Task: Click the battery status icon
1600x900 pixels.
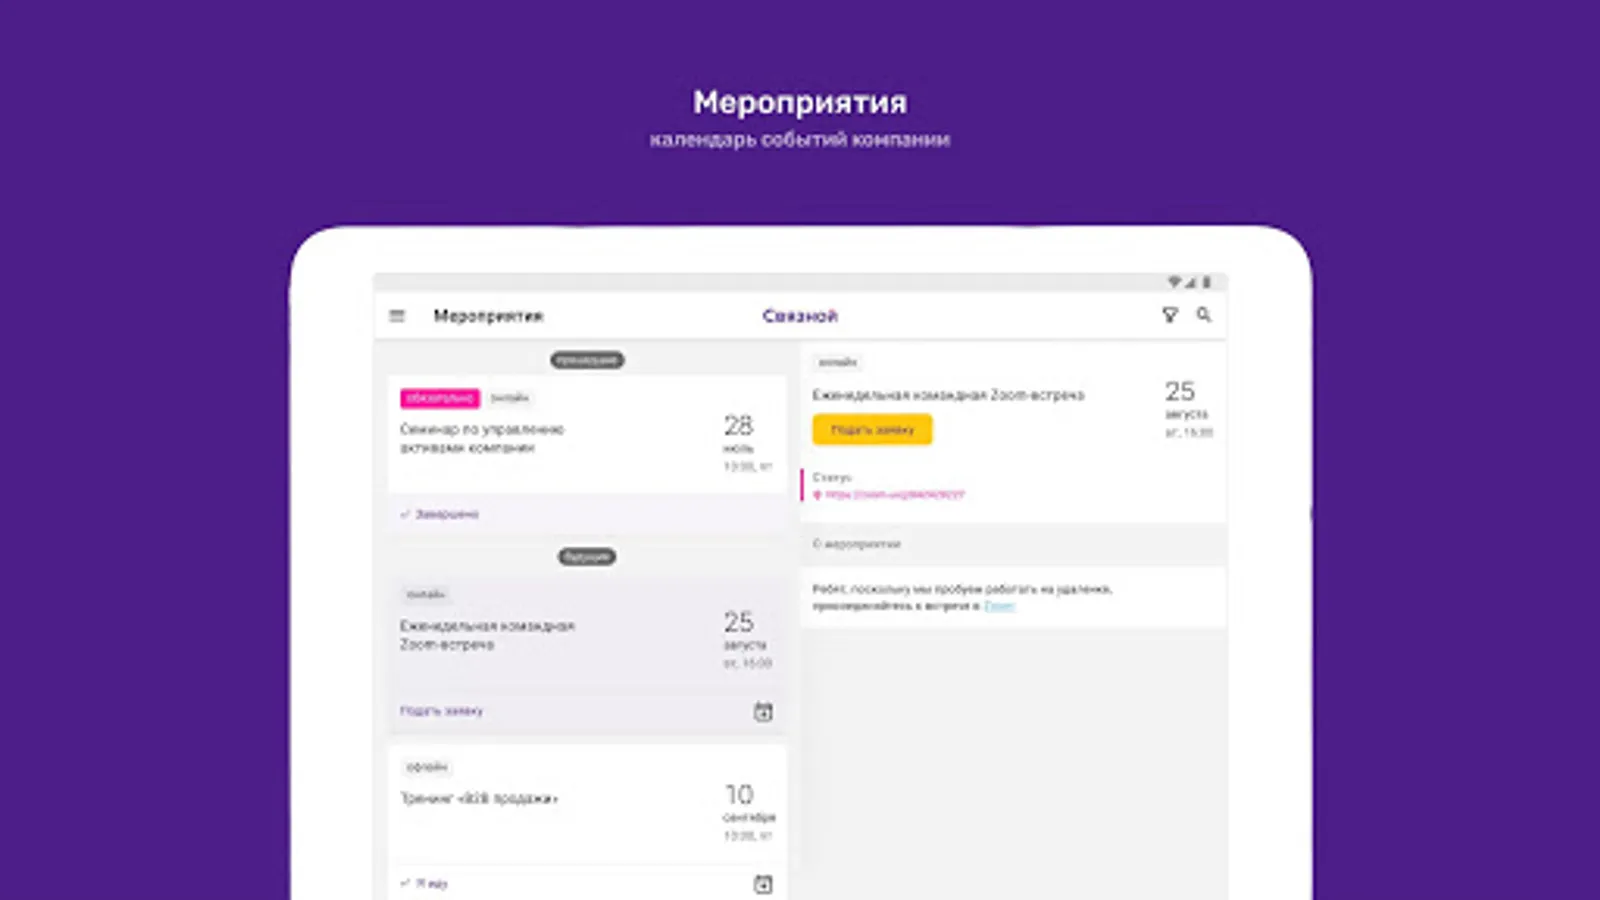Action: tap(1207, 282)
